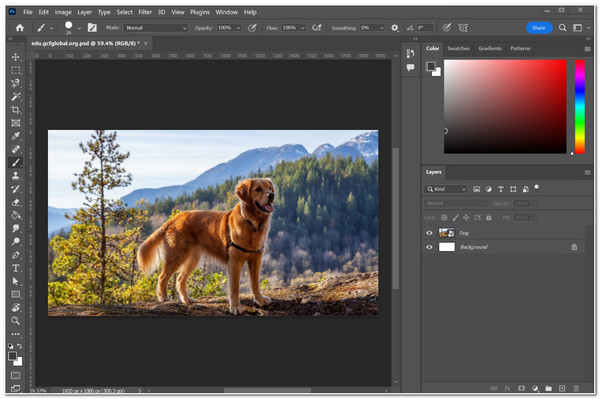Select the Healing Brush tool
Viewport: 600px width, 399px height.
click(16, 149)
